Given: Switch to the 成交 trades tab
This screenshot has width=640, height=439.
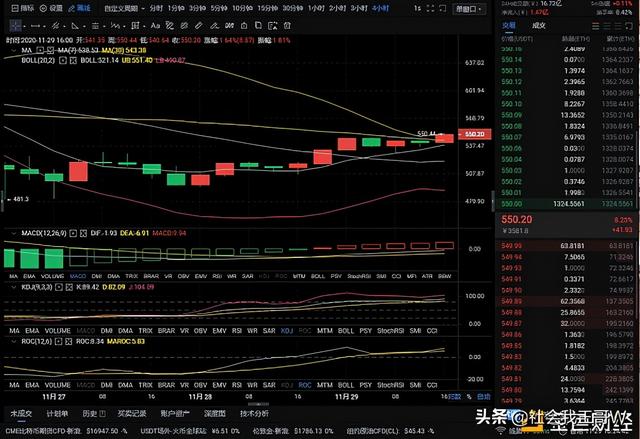Looking at the screenshot, I should click(539, 26).
